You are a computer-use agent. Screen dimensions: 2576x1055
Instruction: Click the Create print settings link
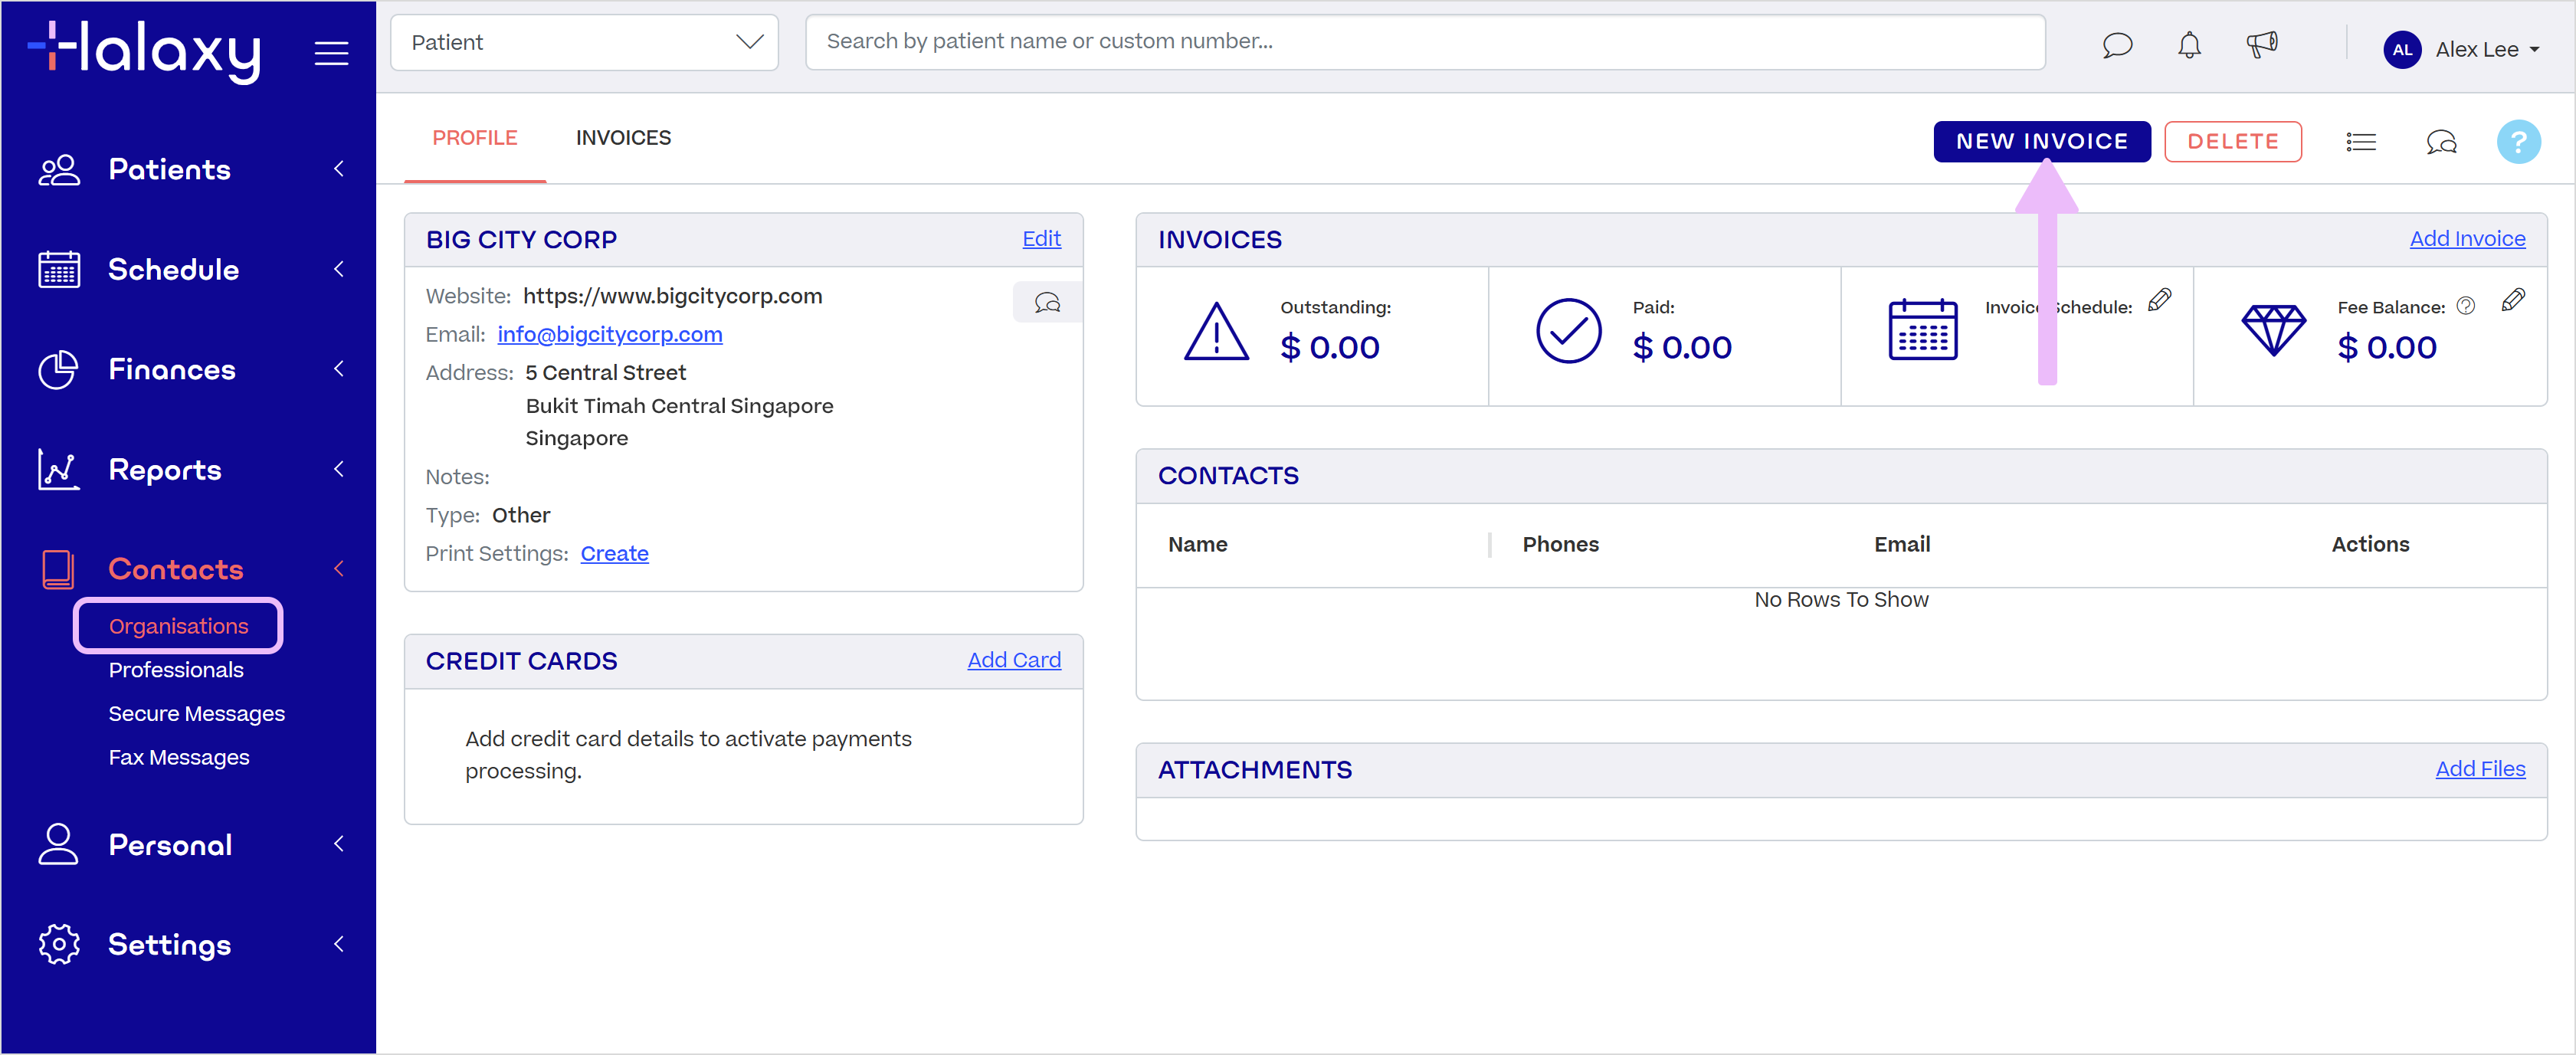[x=614, y=554]
